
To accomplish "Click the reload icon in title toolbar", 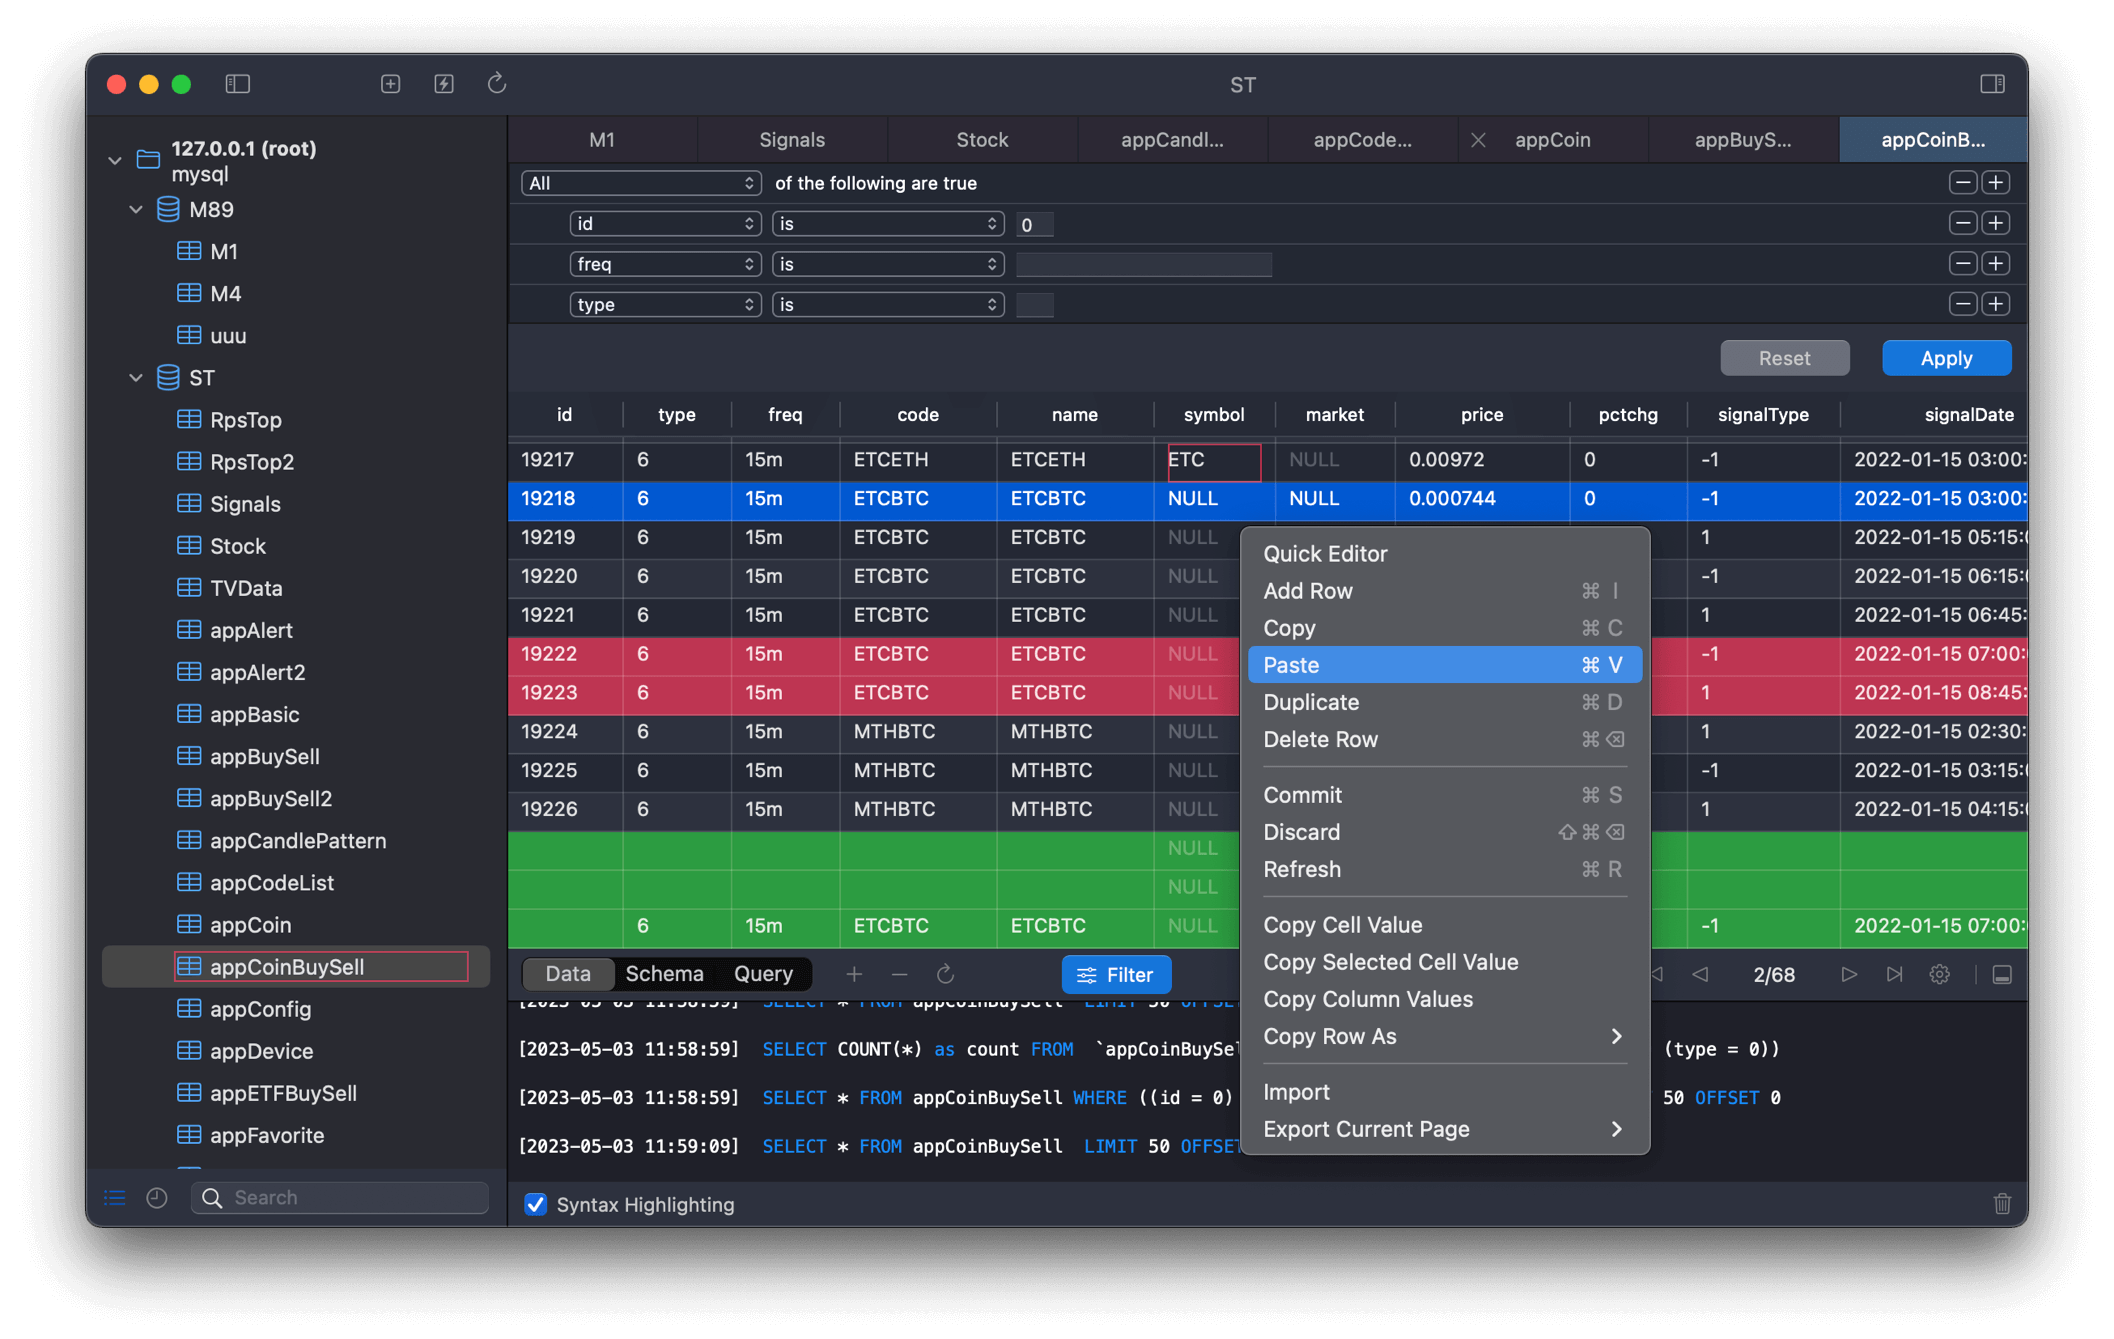I will (x=497, y=84).
